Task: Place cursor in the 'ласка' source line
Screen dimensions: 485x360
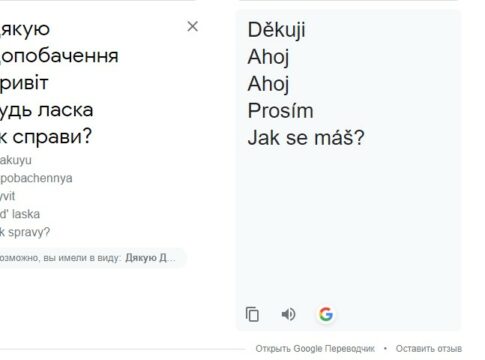Action: (x=46, y=110)
